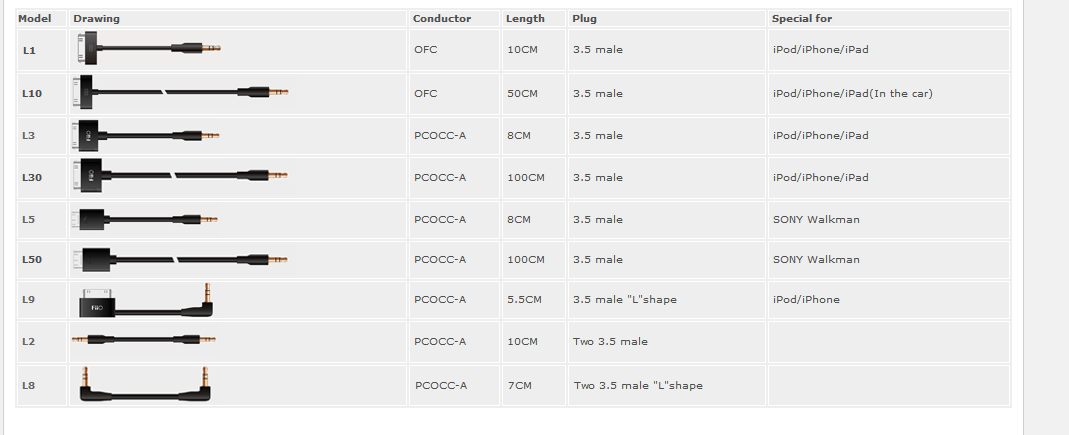Select the 5.5CM length cell
Screen dimensions: 1069x435
coord(534,299)
